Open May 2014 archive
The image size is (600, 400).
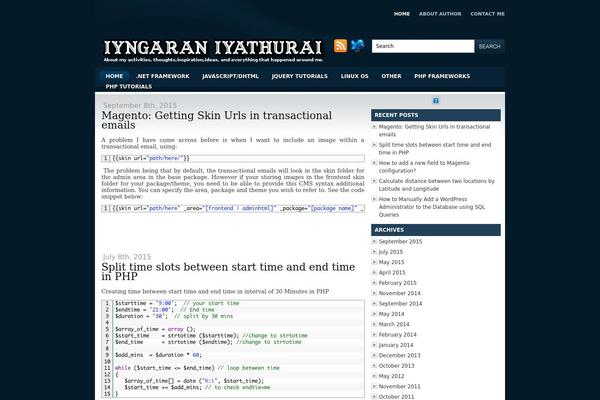pos(391,314)
